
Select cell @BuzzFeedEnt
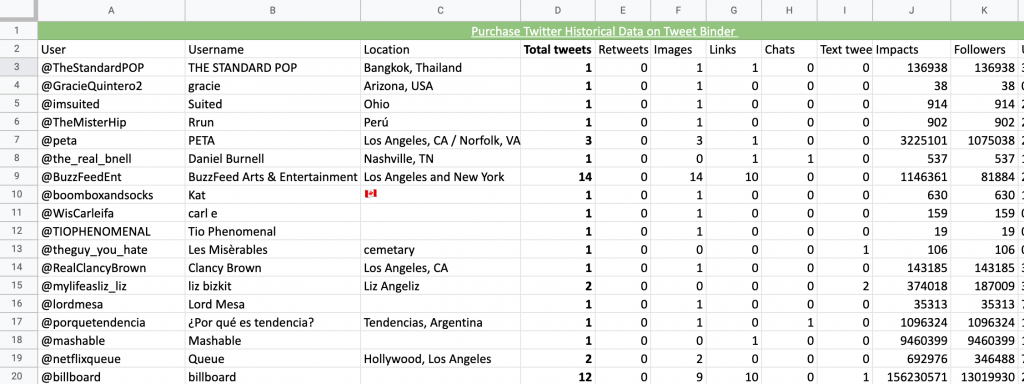click(111, 177)
